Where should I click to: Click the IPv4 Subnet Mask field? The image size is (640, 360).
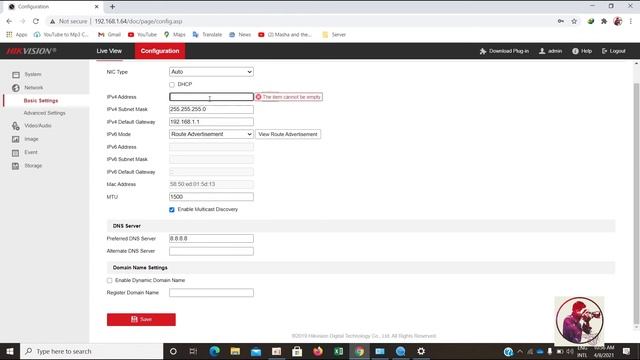pyautogui.click(x=211, y=109)
